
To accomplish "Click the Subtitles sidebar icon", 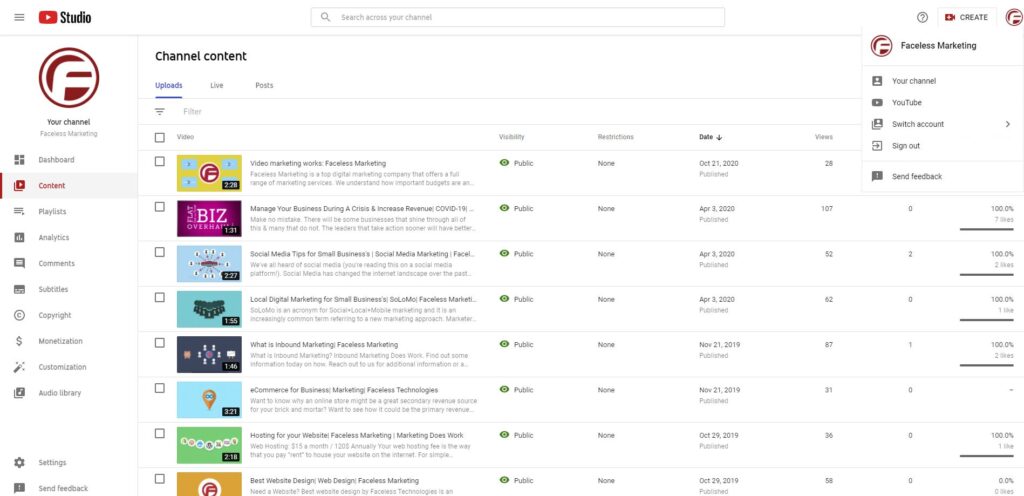I will (20, 289).
